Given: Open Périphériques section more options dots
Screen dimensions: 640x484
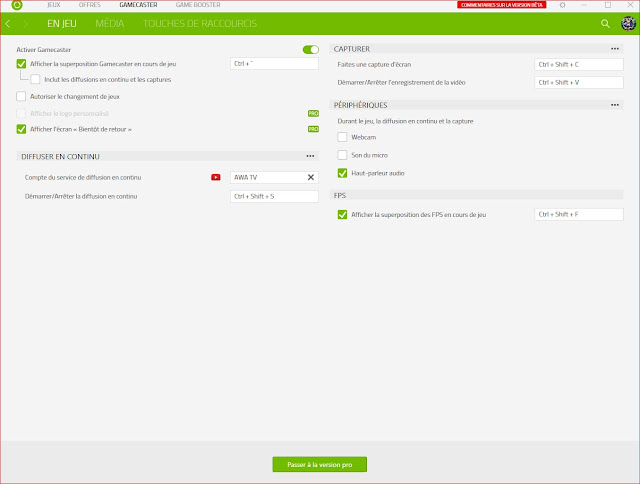Looking at the screenshot, I should click(615, 105).
